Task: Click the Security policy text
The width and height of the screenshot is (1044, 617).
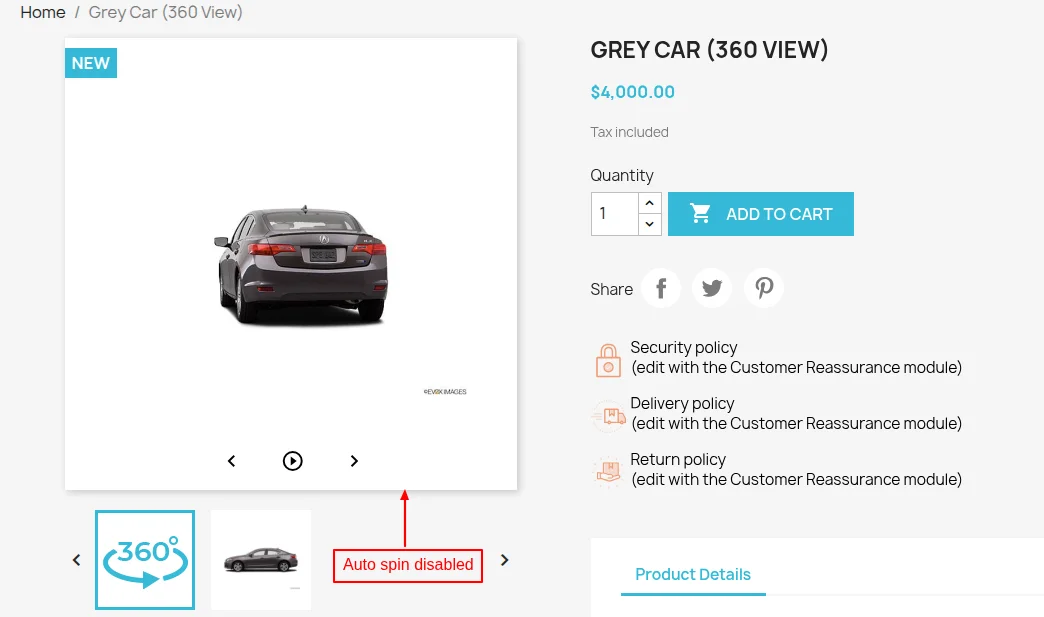Action: coord(796,357)
